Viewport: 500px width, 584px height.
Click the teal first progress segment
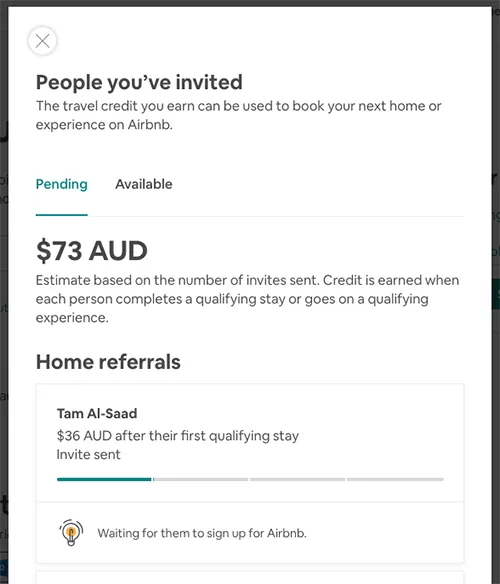pos(104,479)
